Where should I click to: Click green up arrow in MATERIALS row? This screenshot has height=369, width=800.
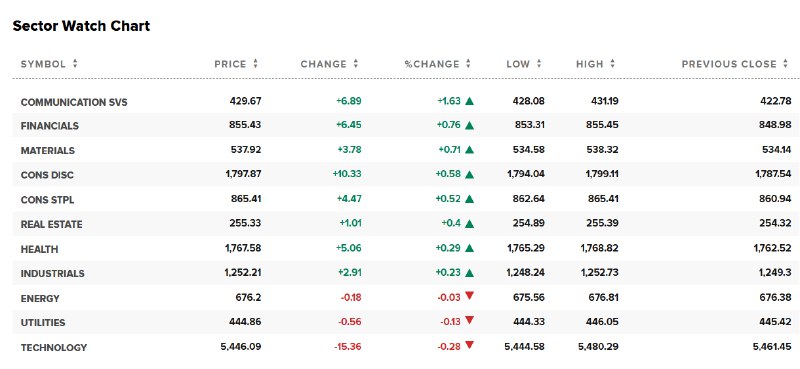[x=469, y=150]
